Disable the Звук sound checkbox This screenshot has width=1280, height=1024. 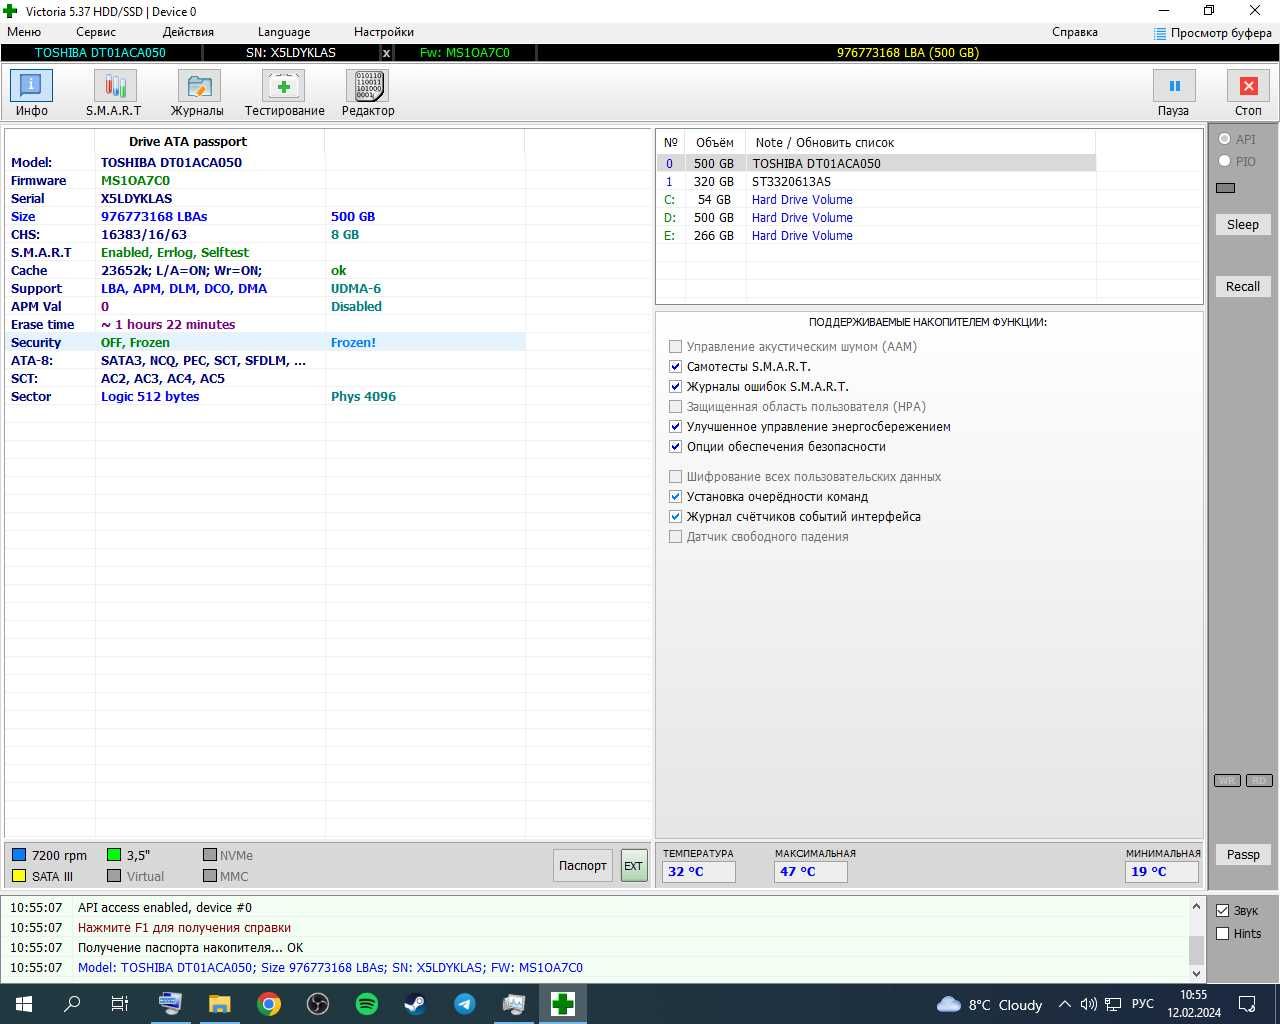1222,910
